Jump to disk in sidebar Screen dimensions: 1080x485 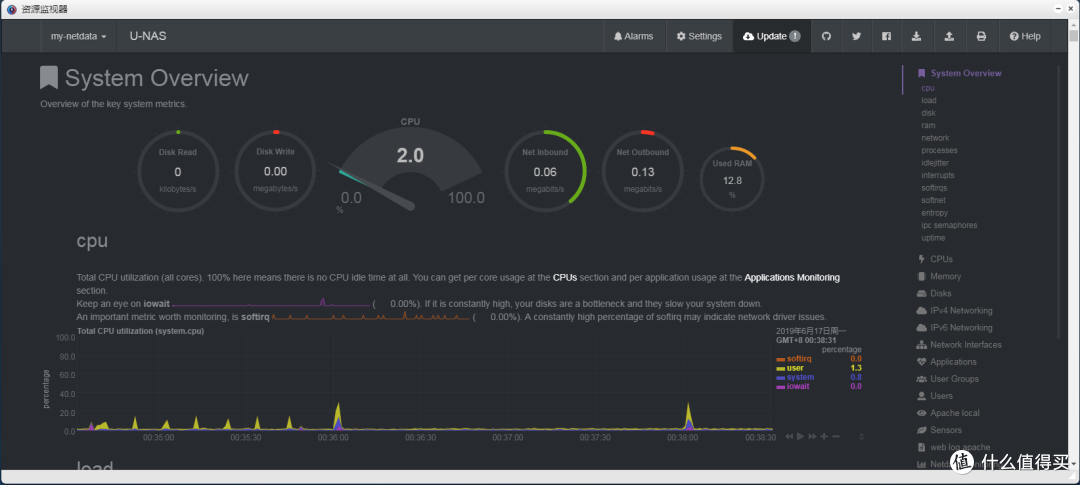[x=928, y=113]
